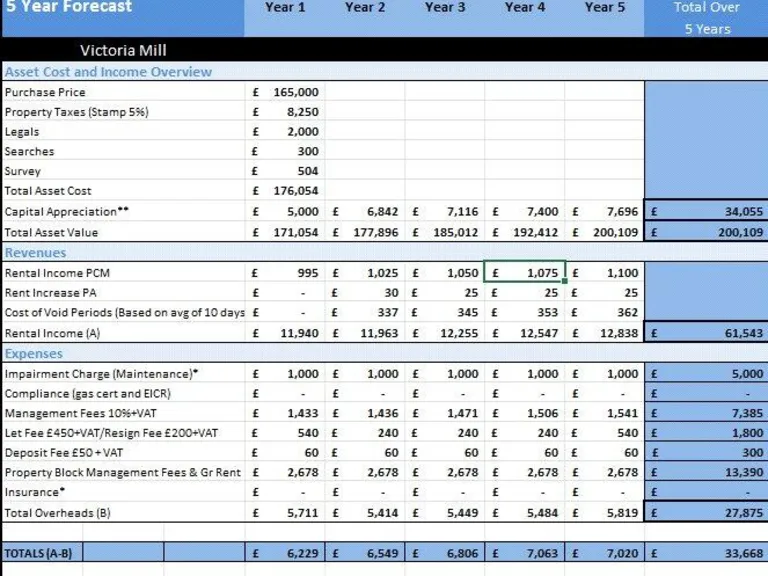768x576 pixels.
Task: Select the Year 4 Rental Income PCM cell
Action: tap(524, 273)
